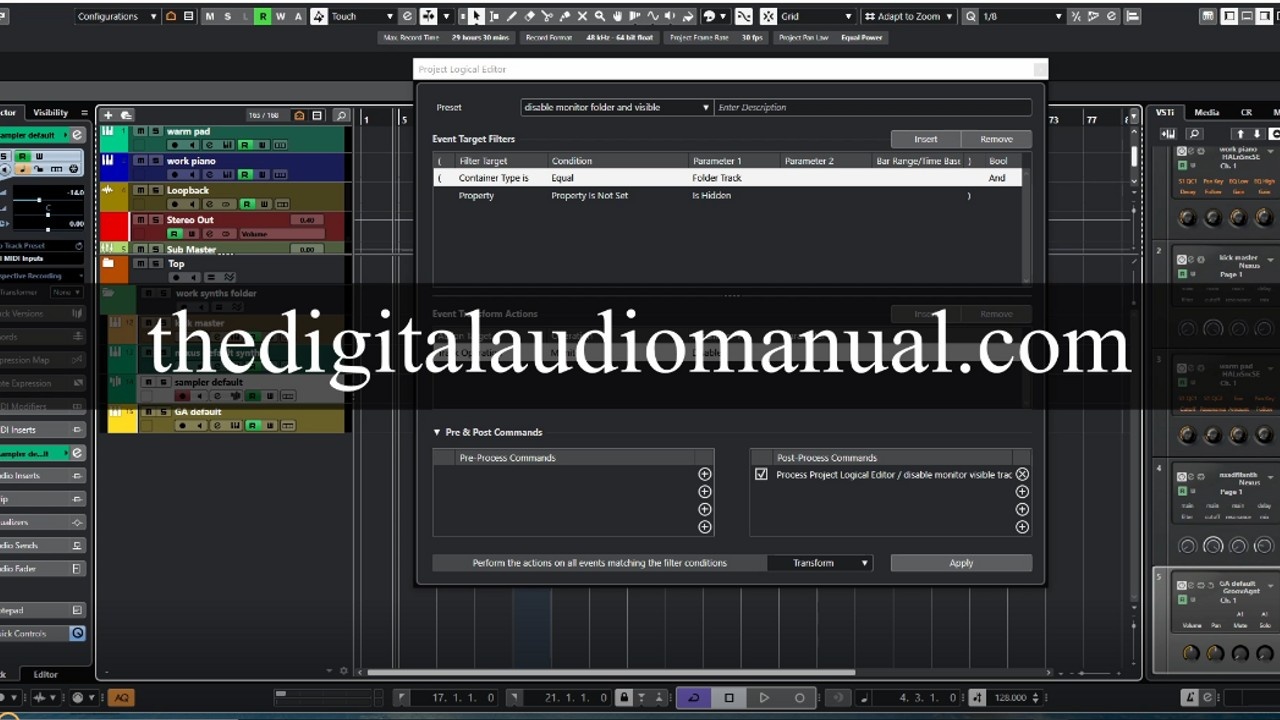
Task: Click the Track Presets icon beside Add Track
Action: [126, 115]
